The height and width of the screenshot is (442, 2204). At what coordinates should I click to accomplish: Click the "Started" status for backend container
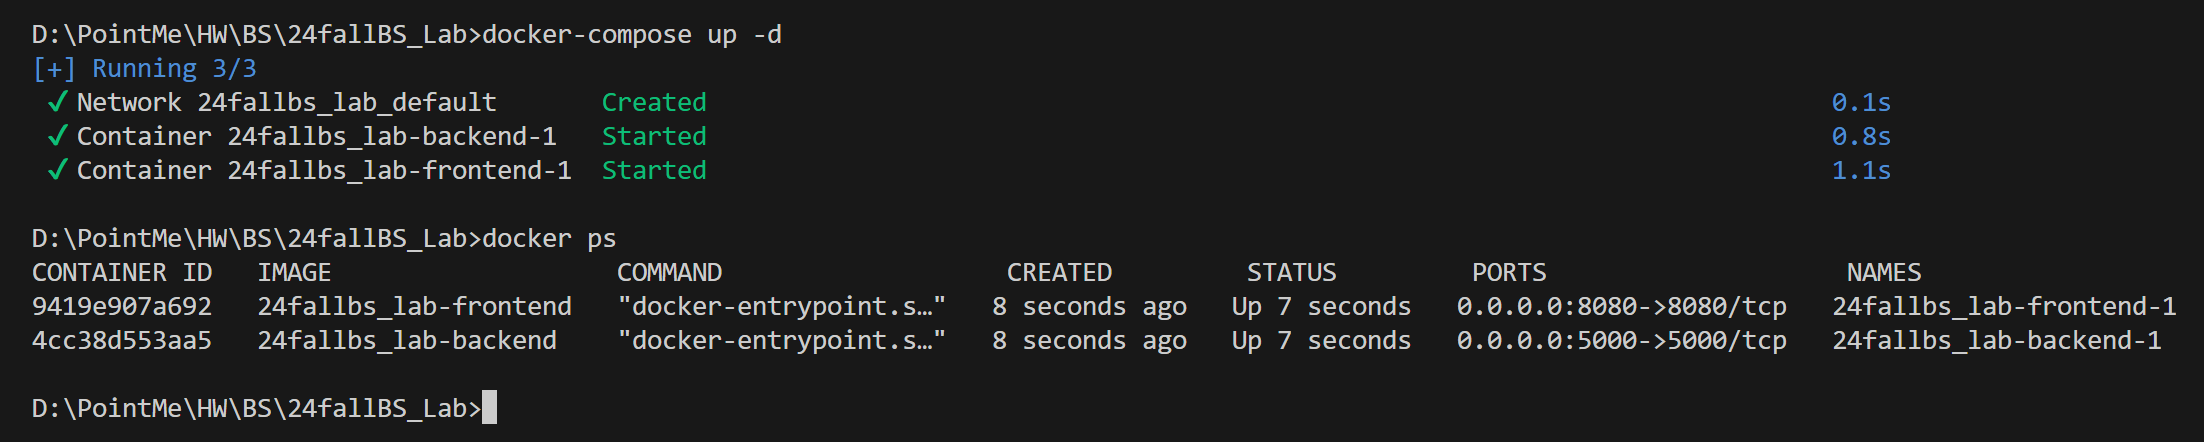tap(654, 136)
